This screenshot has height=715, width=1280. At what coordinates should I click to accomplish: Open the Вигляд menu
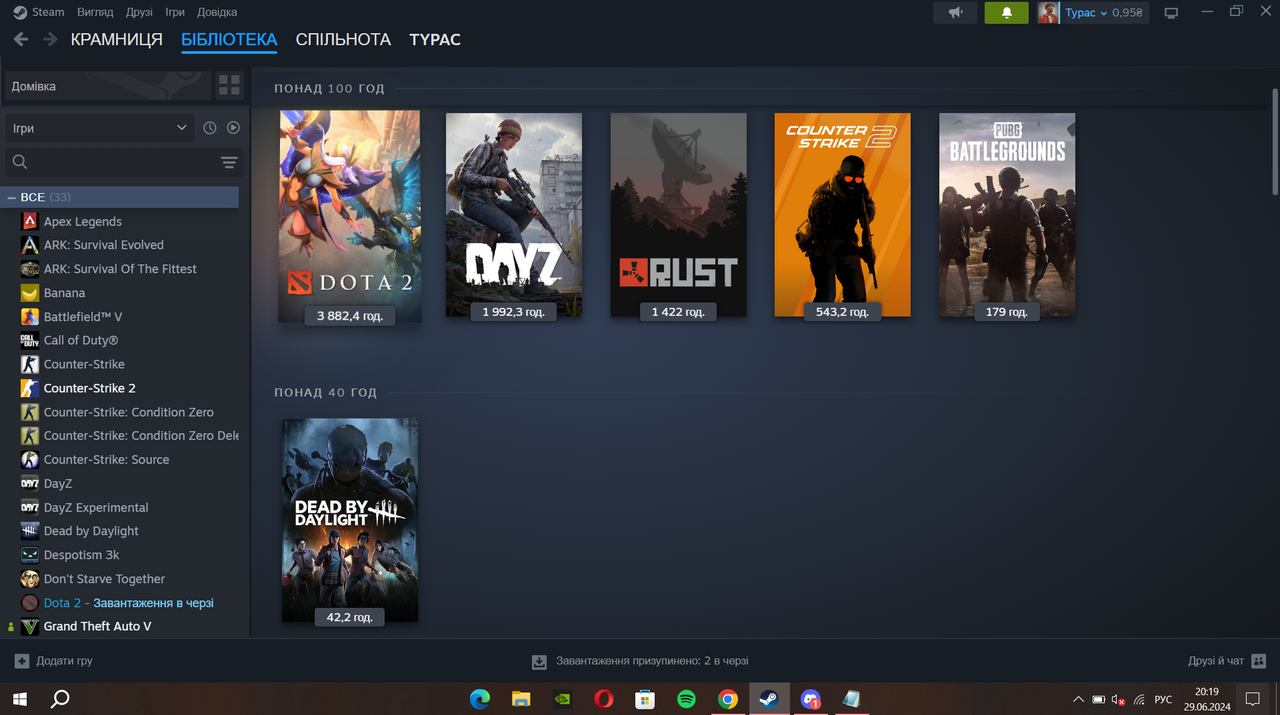[95, 12]
